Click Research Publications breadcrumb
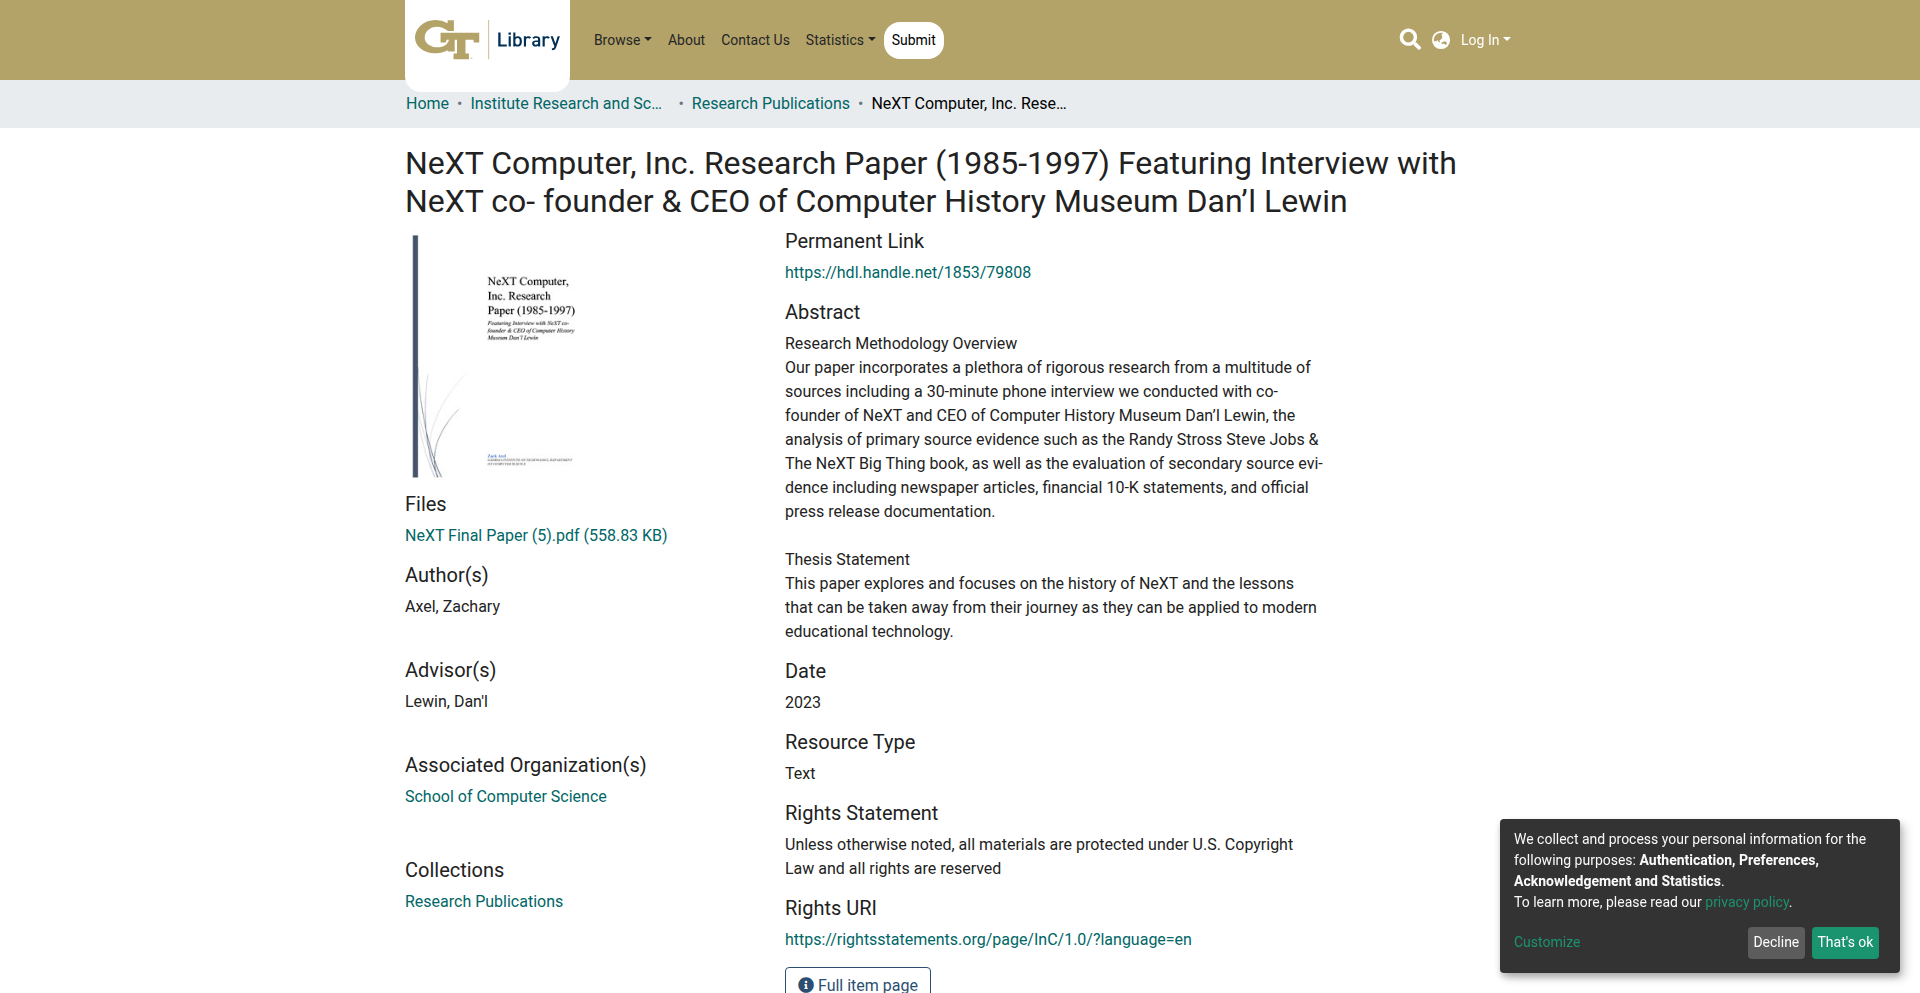The image size is (1920, 993). coord(770,104)
